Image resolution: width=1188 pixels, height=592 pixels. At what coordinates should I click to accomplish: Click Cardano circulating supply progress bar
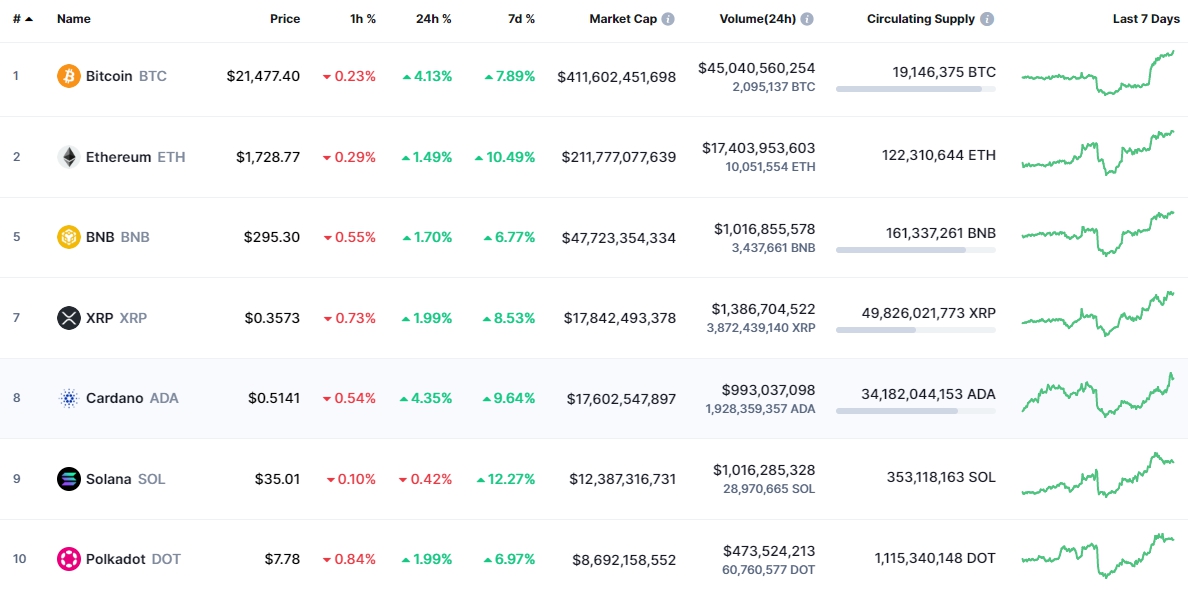(x=915, y=411)
